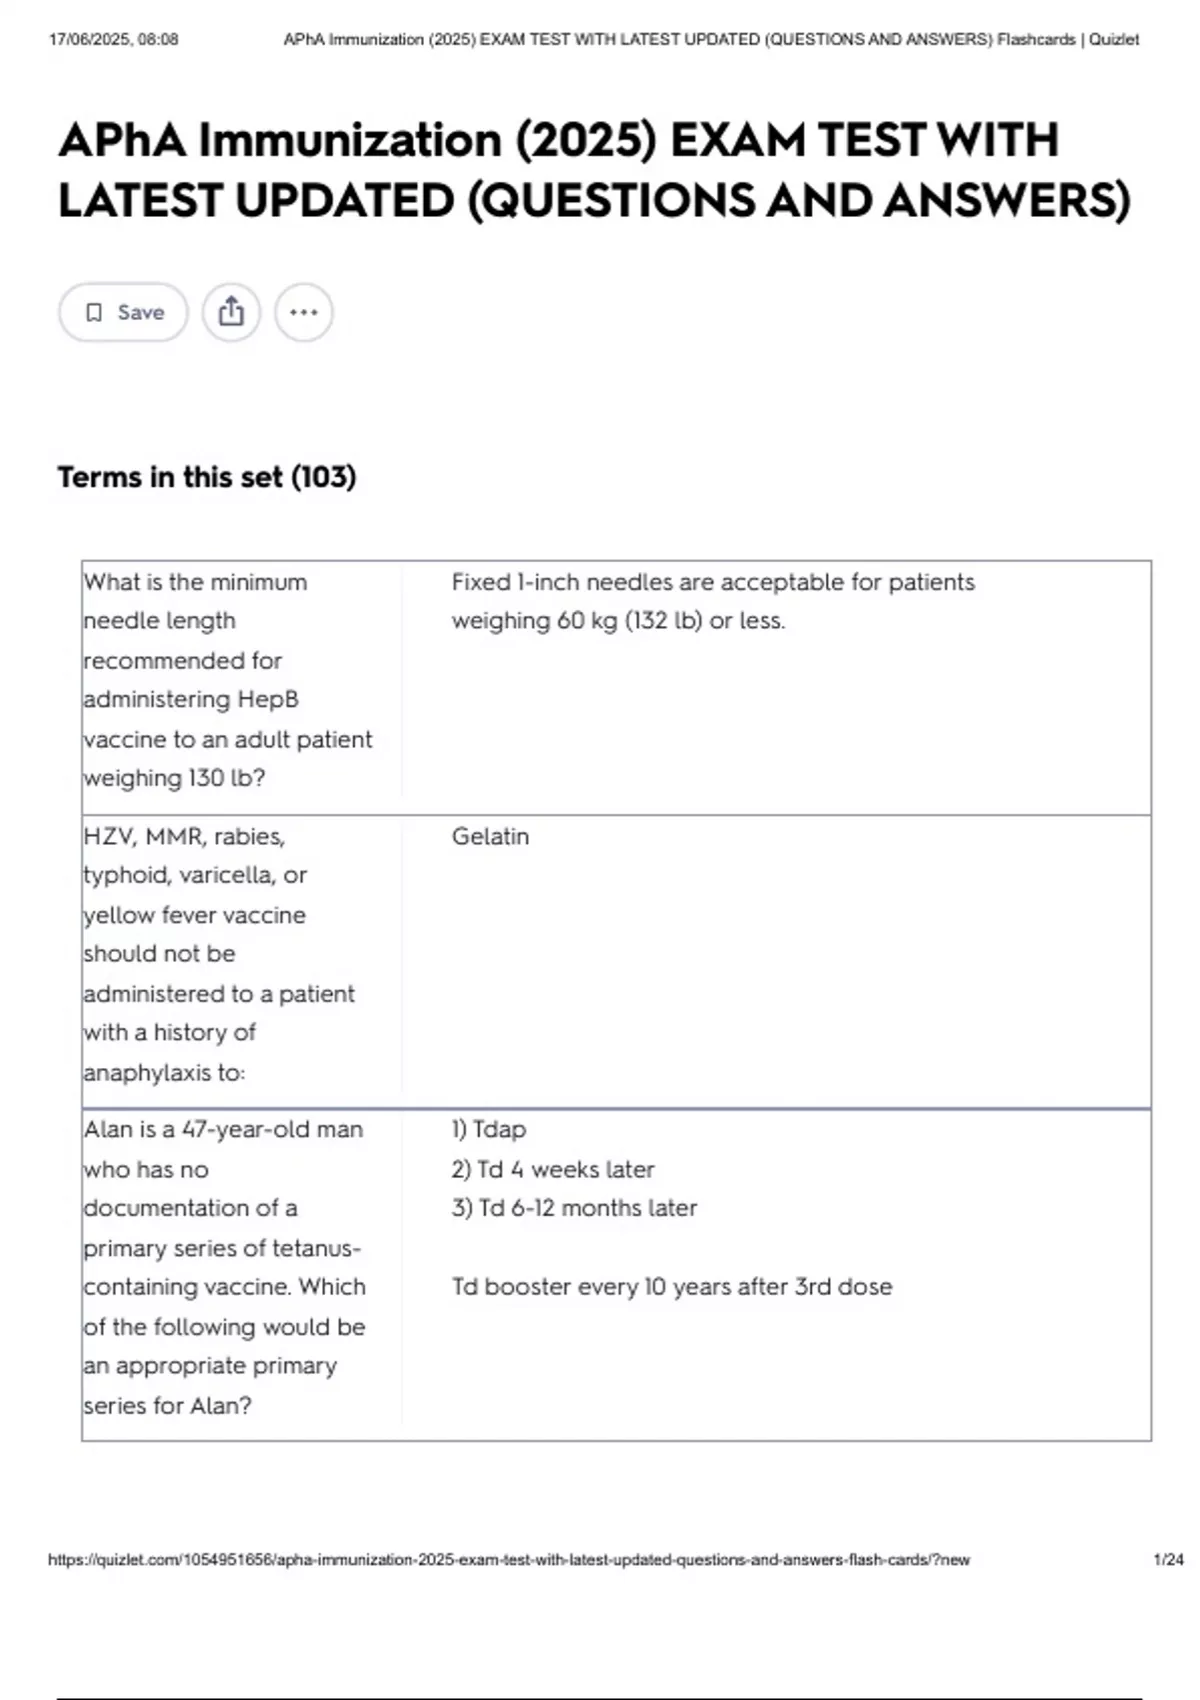
Task: Click the Quizlet URL in the footer
Action: pyautogui.click(x=509, y=1559)
